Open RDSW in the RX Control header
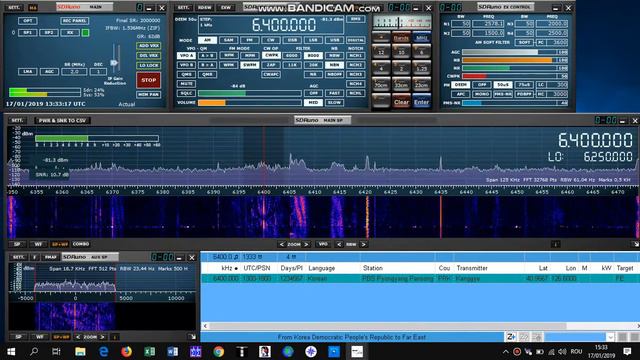The height and width of the screenshot is (360, 640). tap(204, 7)
